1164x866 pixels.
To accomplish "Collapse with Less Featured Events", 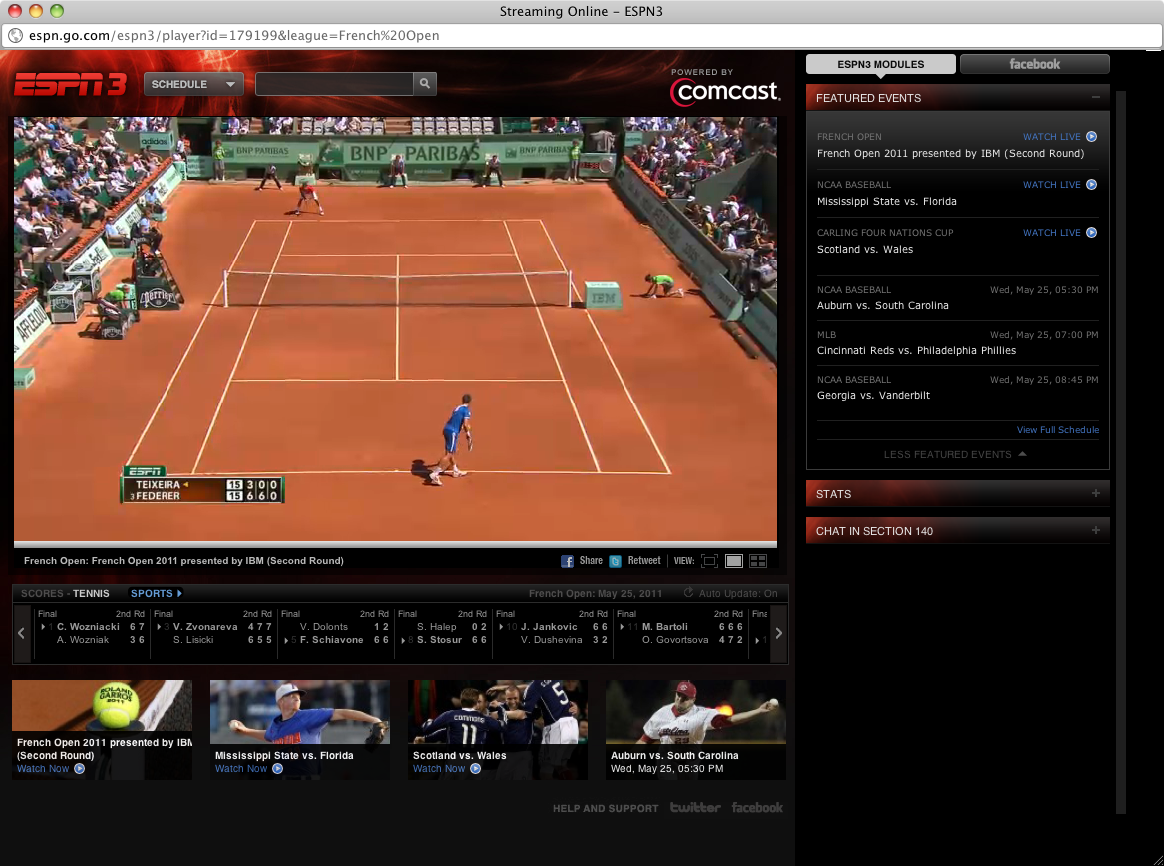I will coord(955,454).
